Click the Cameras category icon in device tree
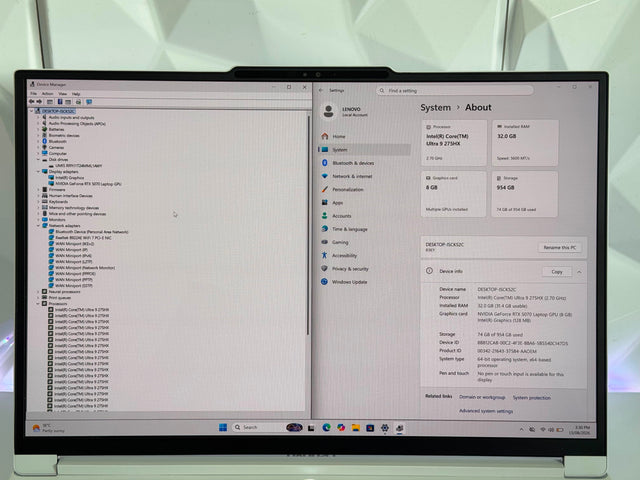Viewport: 640px width, 480px height. (x=45, y=147)
